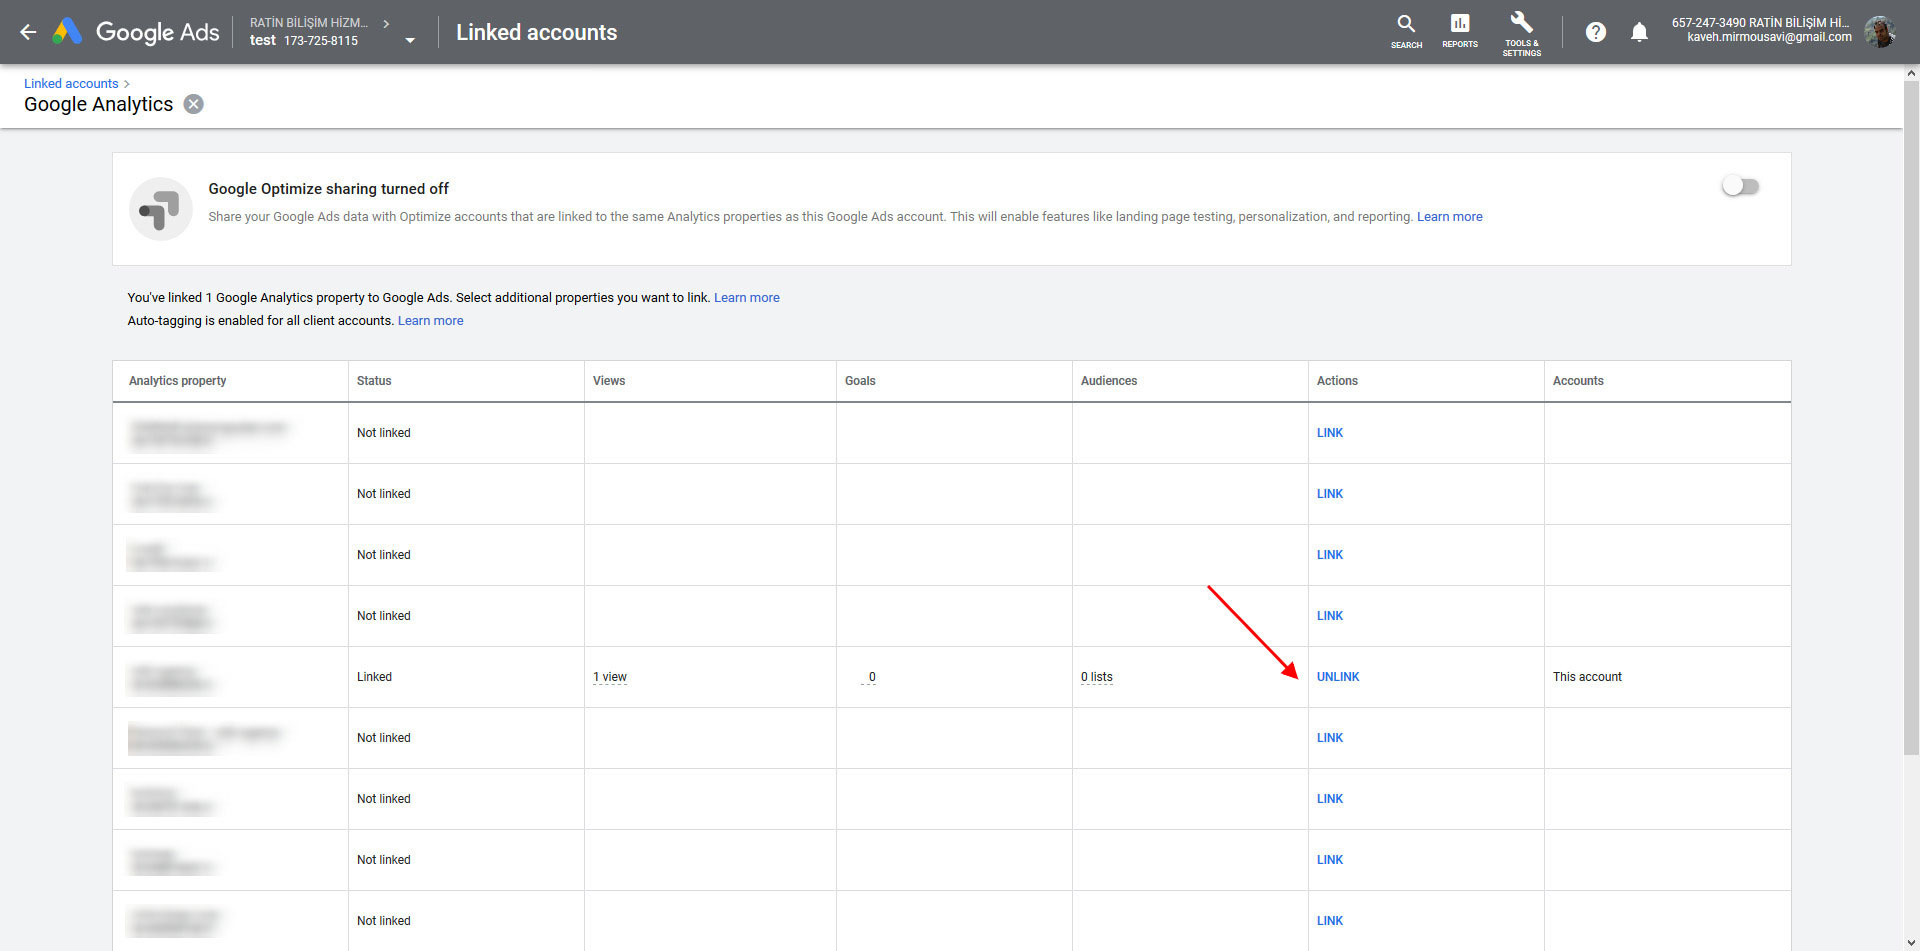Image resolution: width=1920 pixels, height=951 pixels.
Task: Click the 'test 173-725-8115' account label
Action: click(x=304, y=41)
